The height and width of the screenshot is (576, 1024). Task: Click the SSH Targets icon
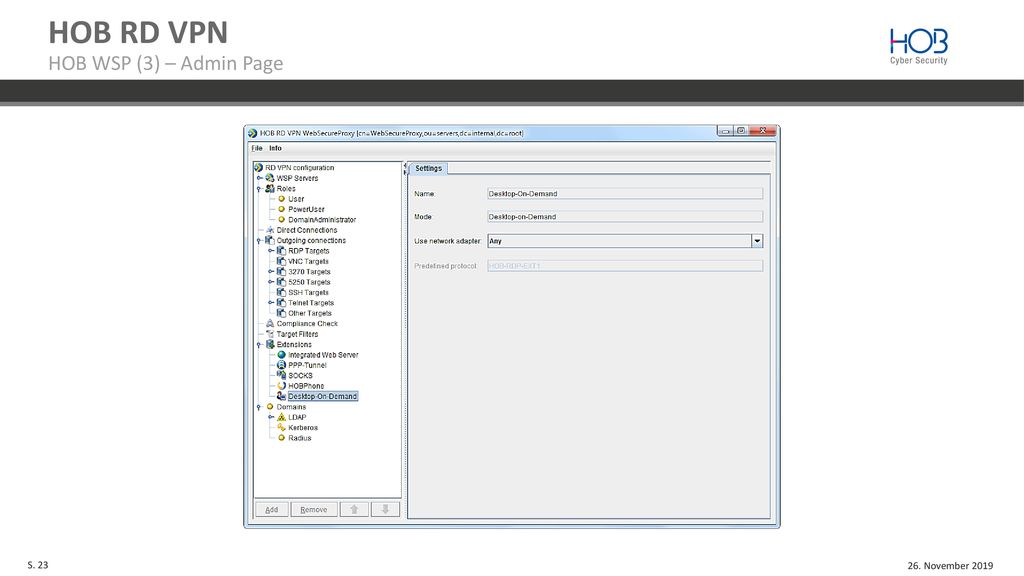click(281, 293)
